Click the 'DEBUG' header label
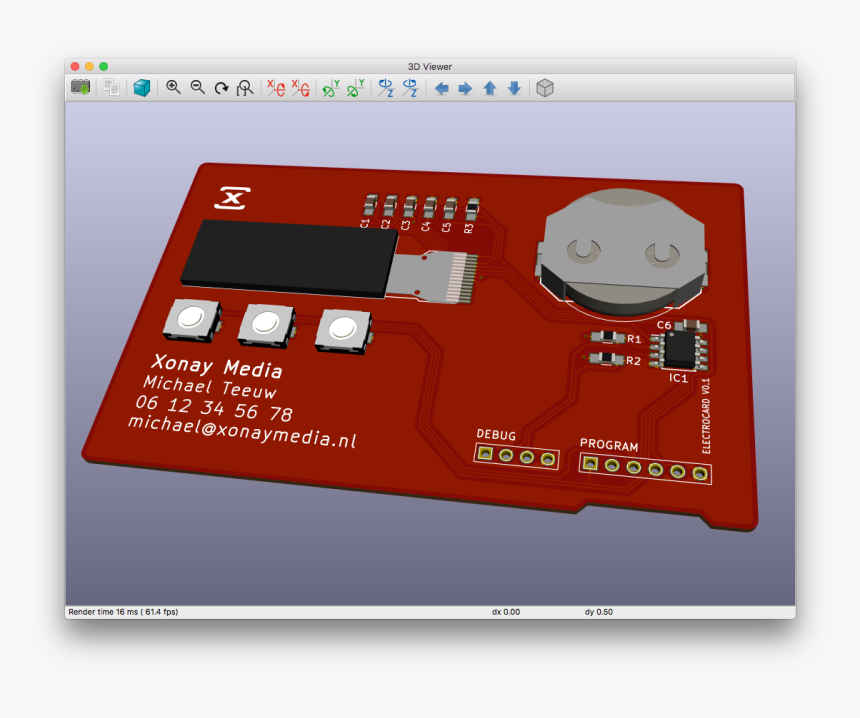The width and height of the screenshot is (860, 718). (x=496, y=435)
